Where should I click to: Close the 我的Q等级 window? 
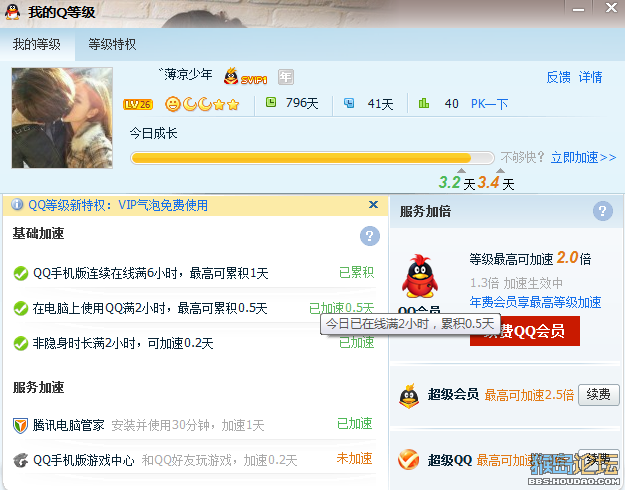pos(611,8)
